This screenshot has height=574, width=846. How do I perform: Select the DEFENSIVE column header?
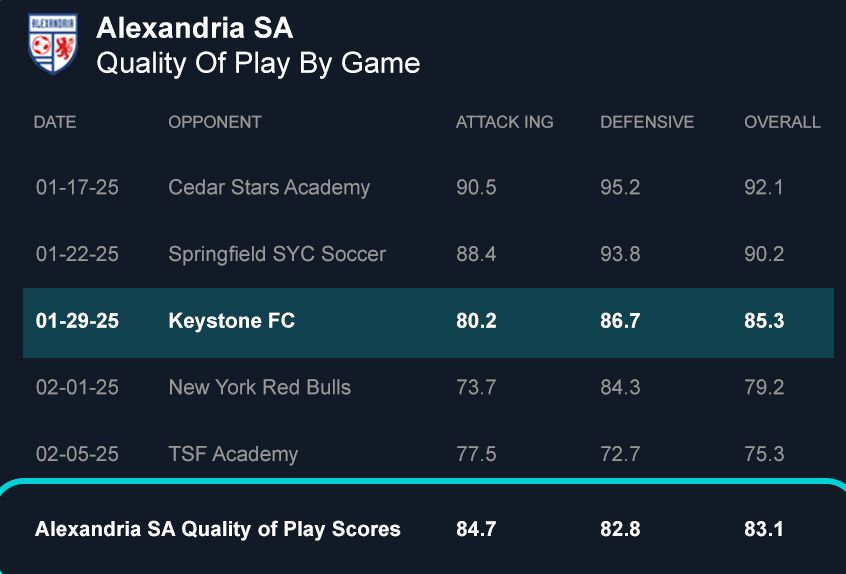coord(647,122)
